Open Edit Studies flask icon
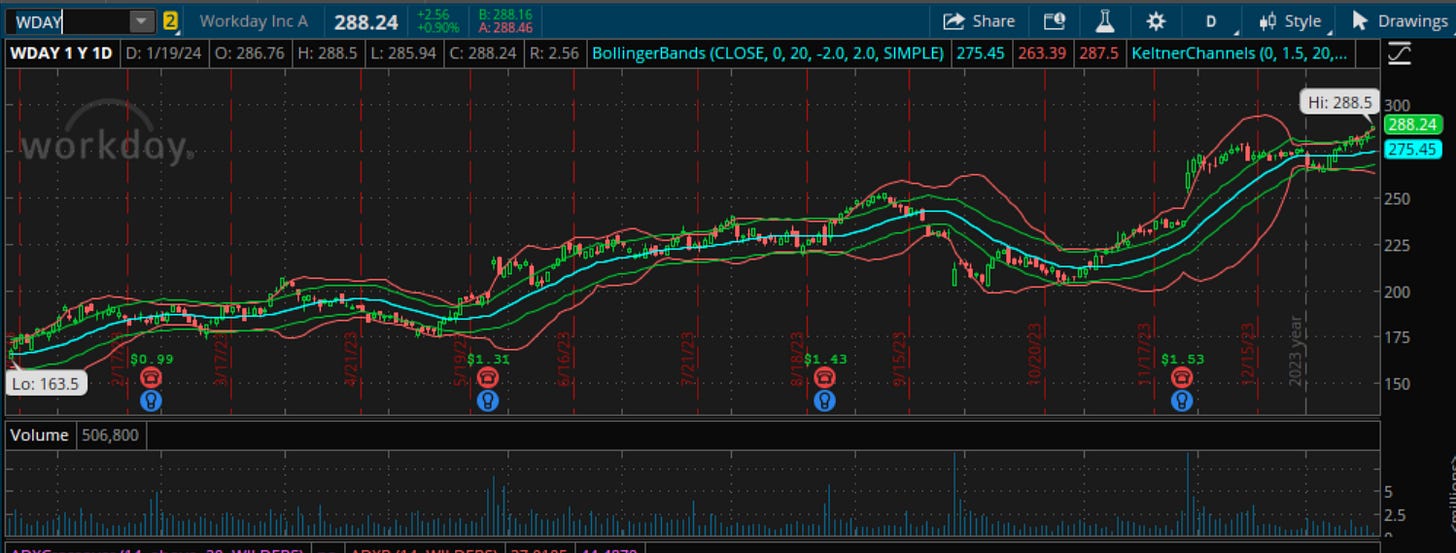1456x553 pixels. (1105, 21)
